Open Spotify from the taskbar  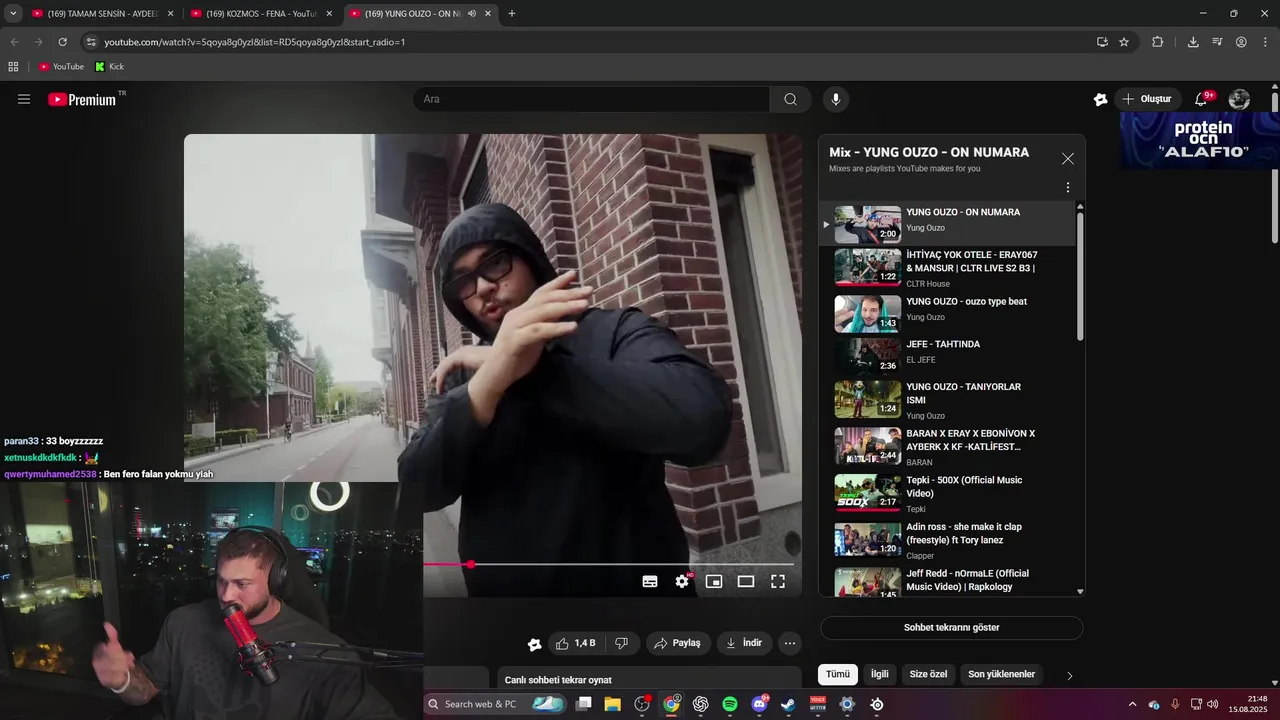tap(730, 704)
